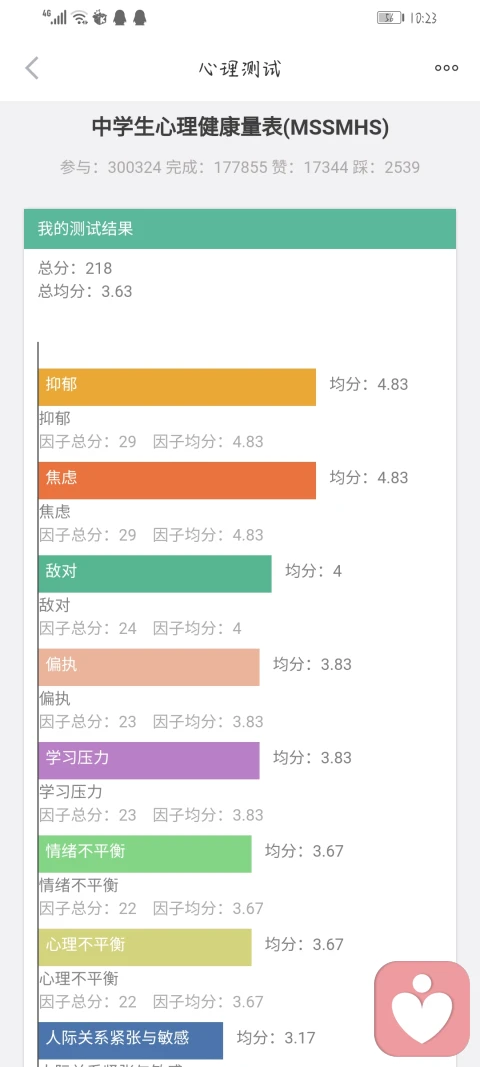Image resolution: width=480 pixels, height=1067 pixels.
Task: Tap the status bar clock showing 10:23
Action: point(423,18)
